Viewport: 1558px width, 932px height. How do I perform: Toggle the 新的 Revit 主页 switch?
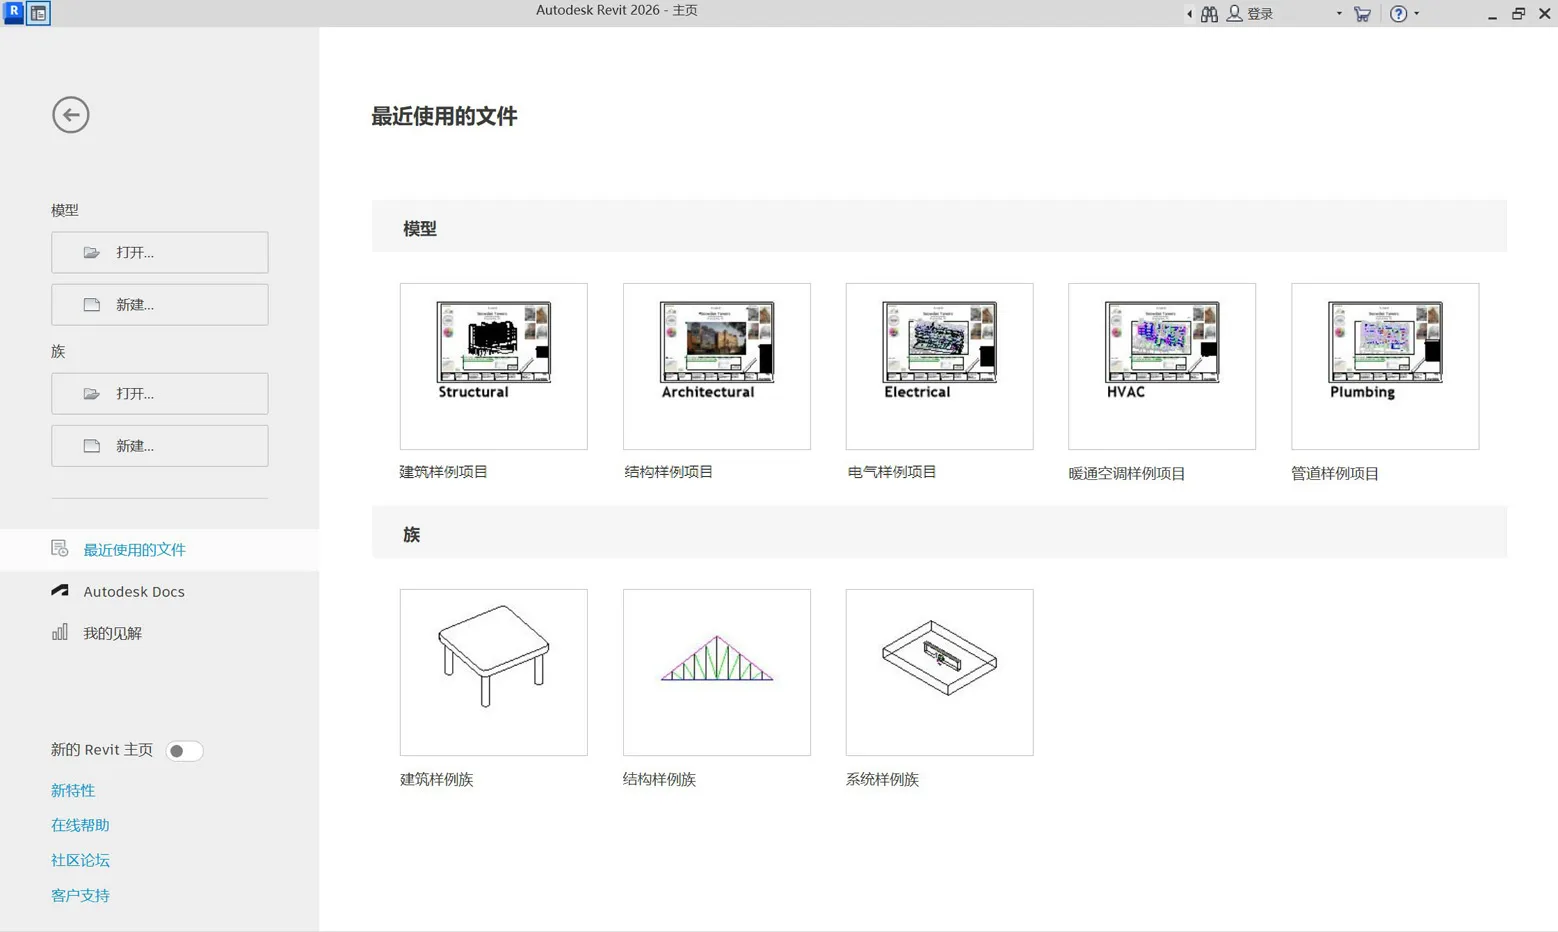coord(184,751)
